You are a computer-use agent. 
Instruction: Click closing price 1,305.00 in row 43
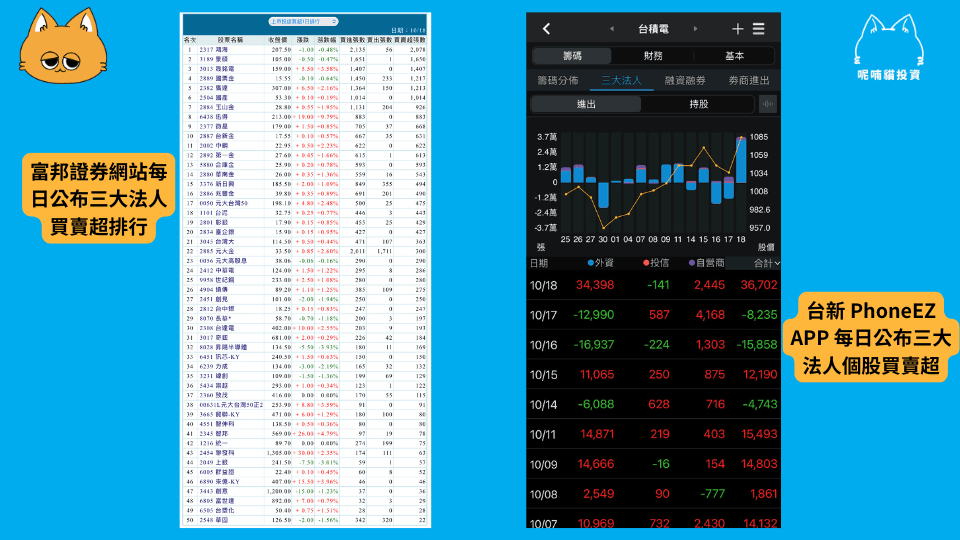(279, 453)
